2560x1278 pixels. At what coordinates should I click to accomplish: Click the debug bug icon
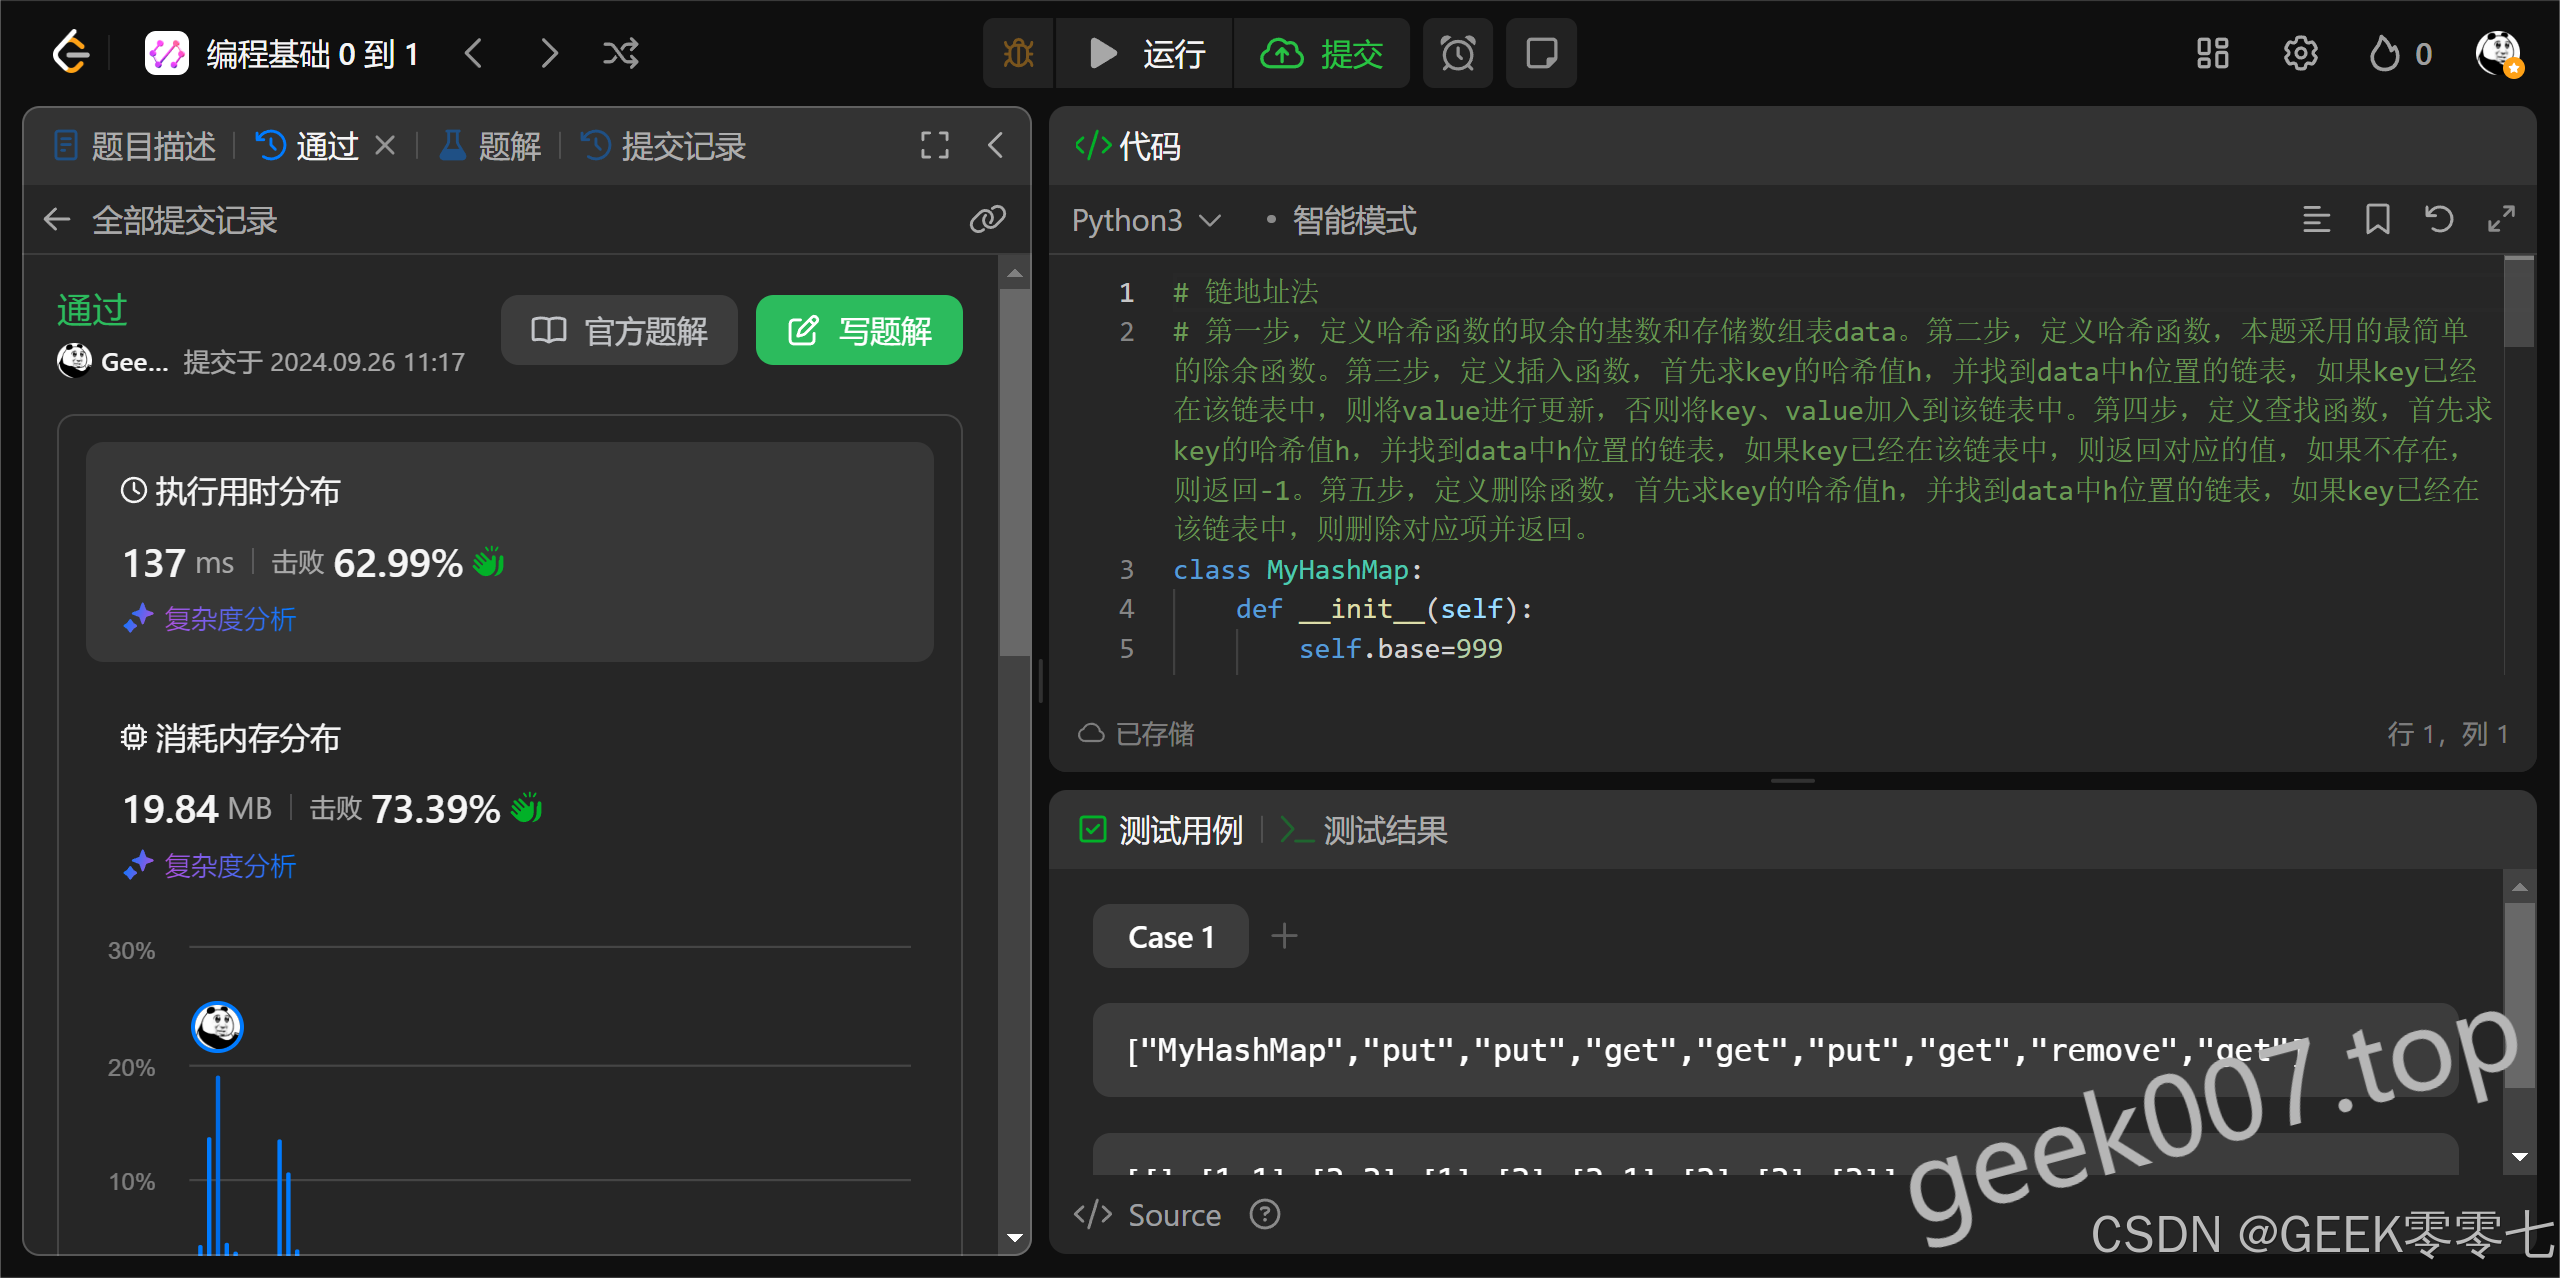pyautogui.click(x=1018, y=53)
